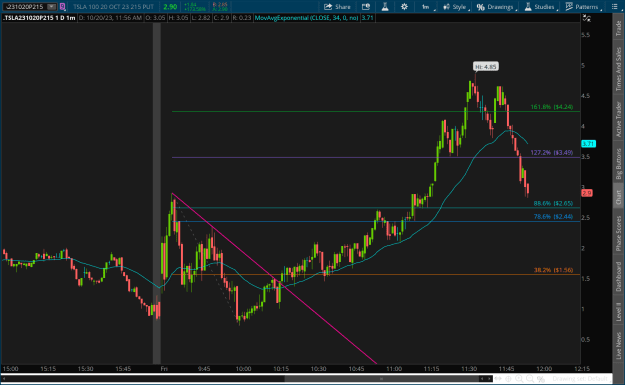Screen dimensions: 625x385
Task: Open the Patterns menu
Action: pyautogui.click(x=583, y=7)
